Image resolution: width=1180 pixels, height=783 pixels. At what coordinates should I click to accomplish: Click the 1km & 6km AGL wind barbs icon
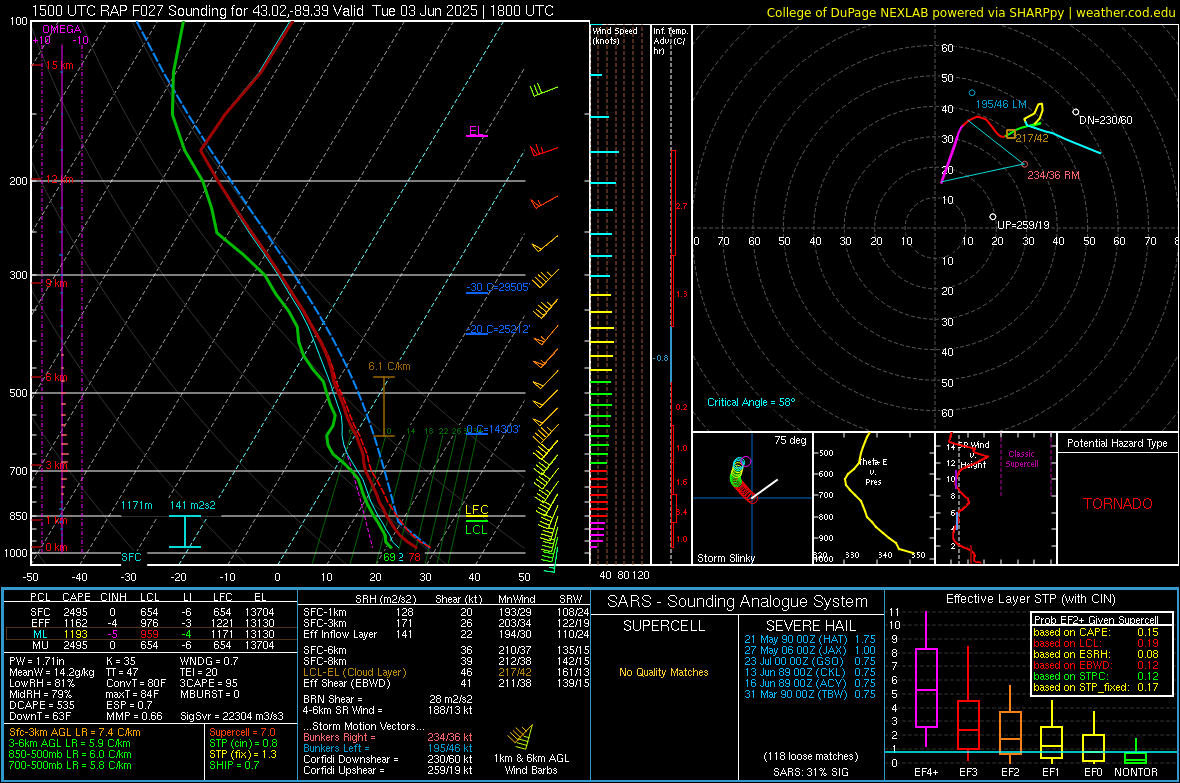520,737
